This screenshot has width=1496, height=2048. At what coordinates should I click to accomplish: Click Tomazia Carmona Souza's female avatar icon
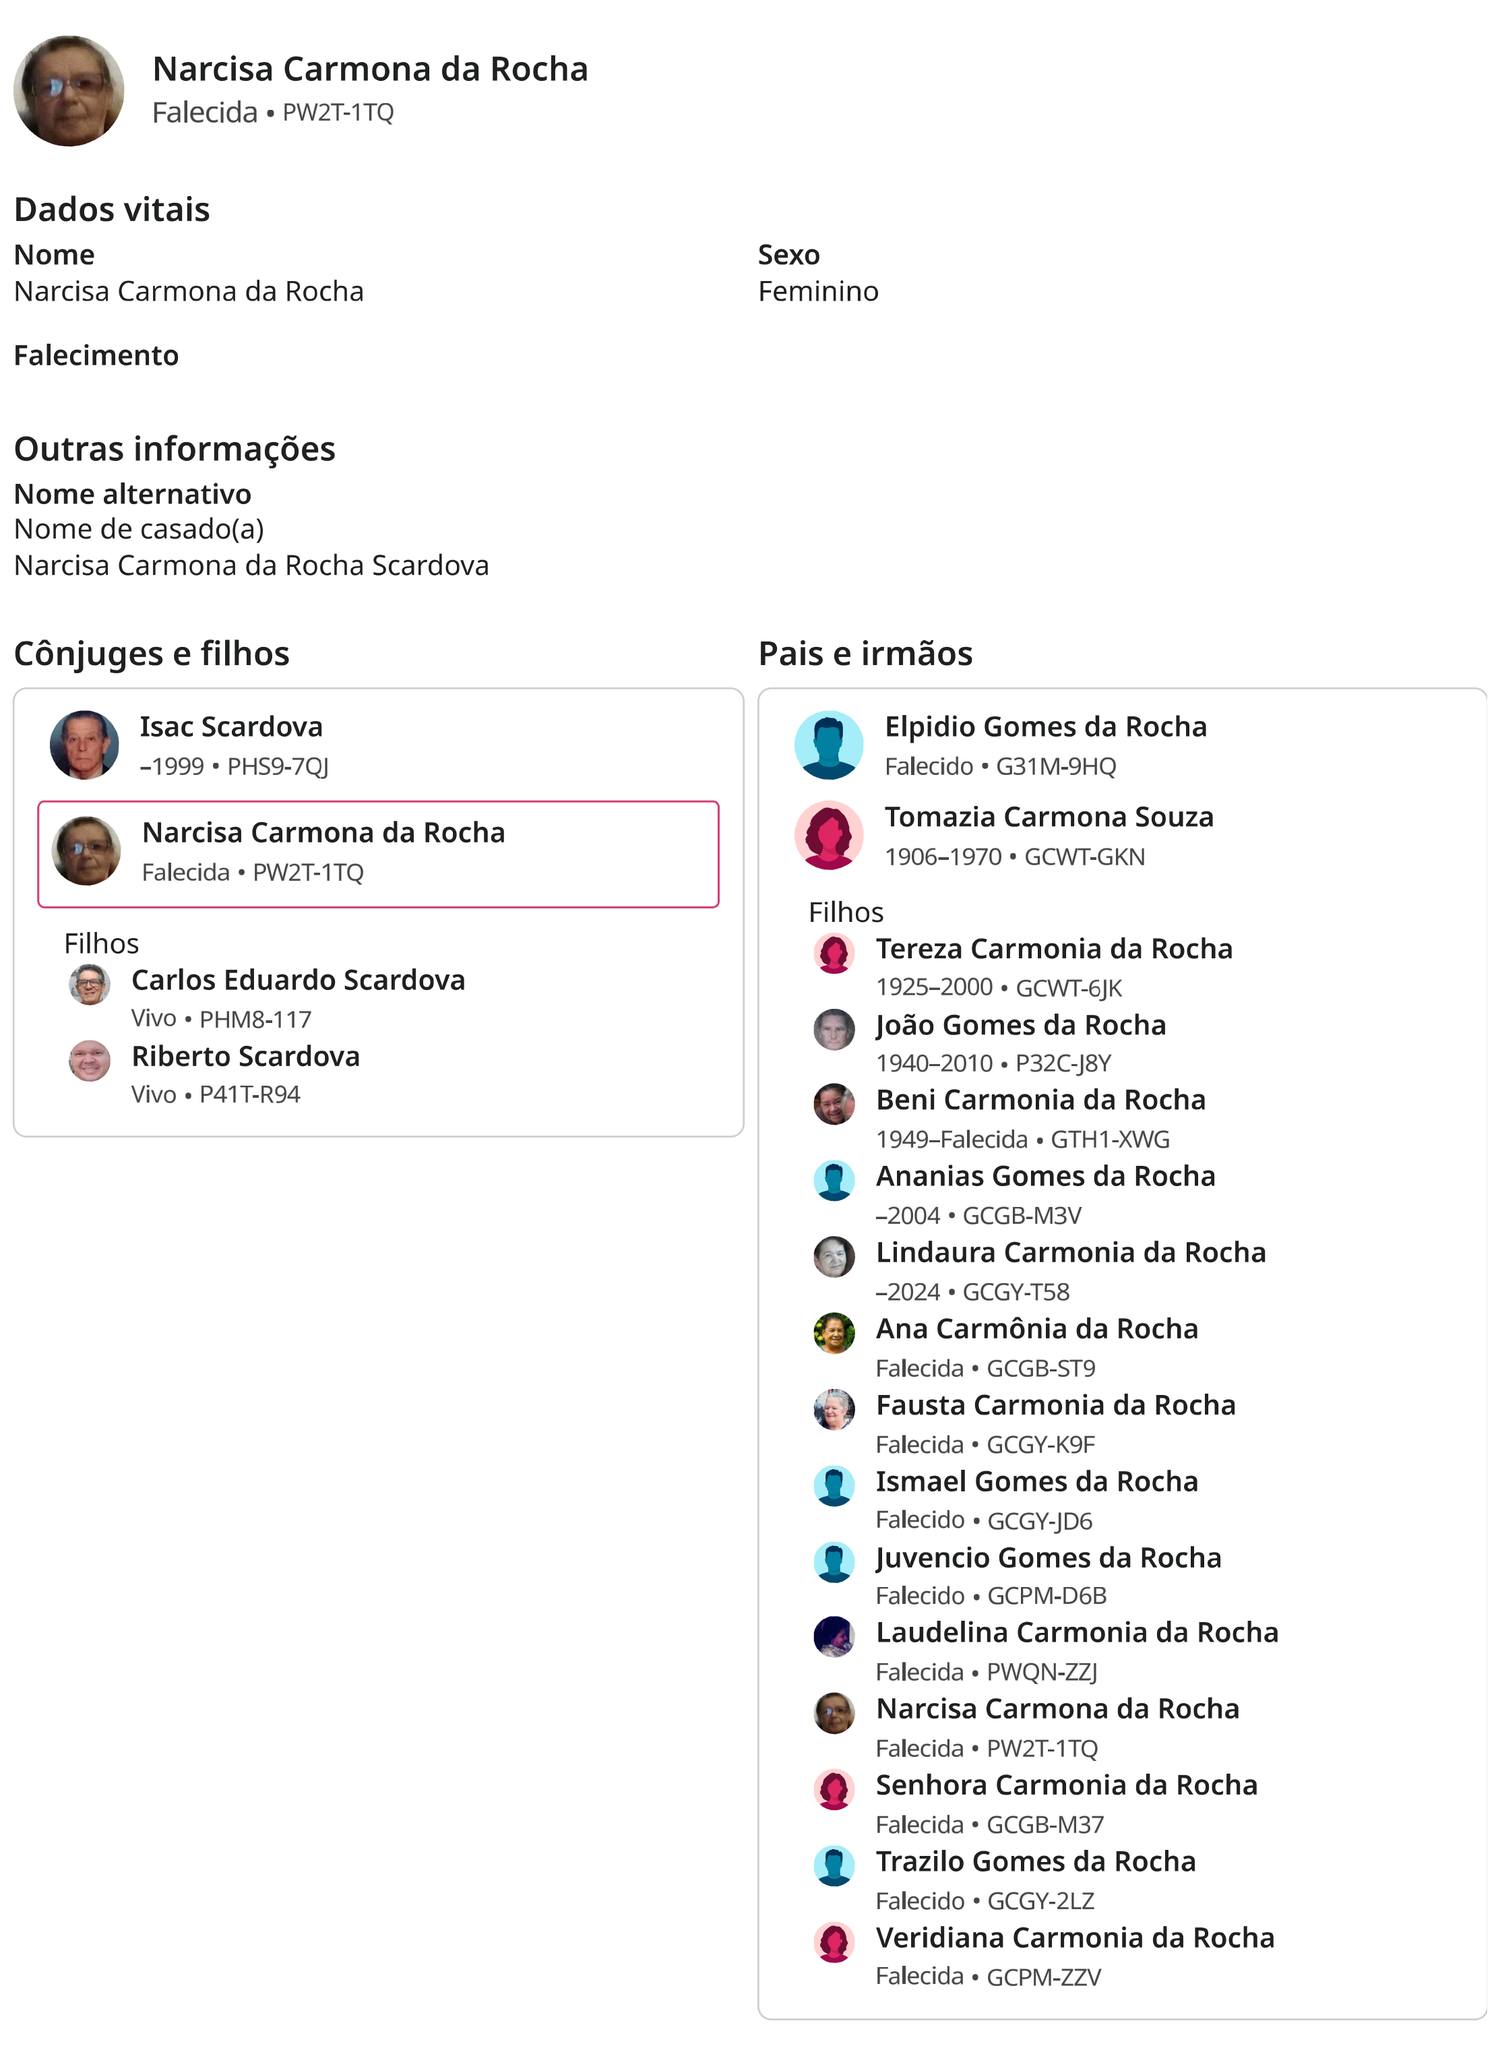coord(829,835)
